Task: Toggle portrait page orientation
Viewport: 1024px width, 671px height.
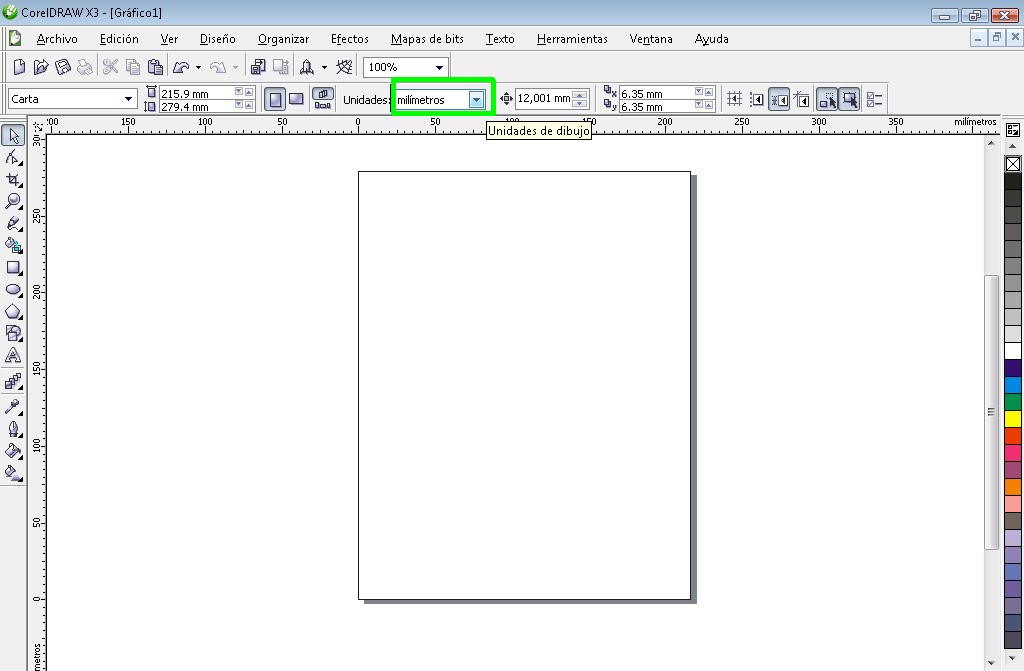Action: tap(274, 99)
